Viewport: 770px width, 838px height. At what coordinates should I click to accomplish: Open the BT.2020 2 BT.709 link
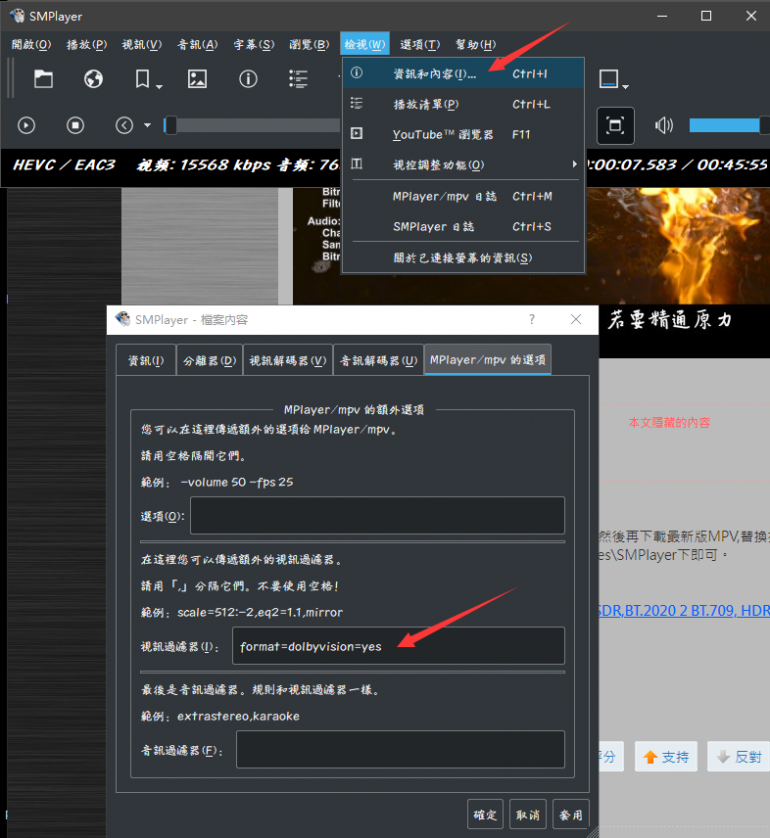(x=684, y=610)
